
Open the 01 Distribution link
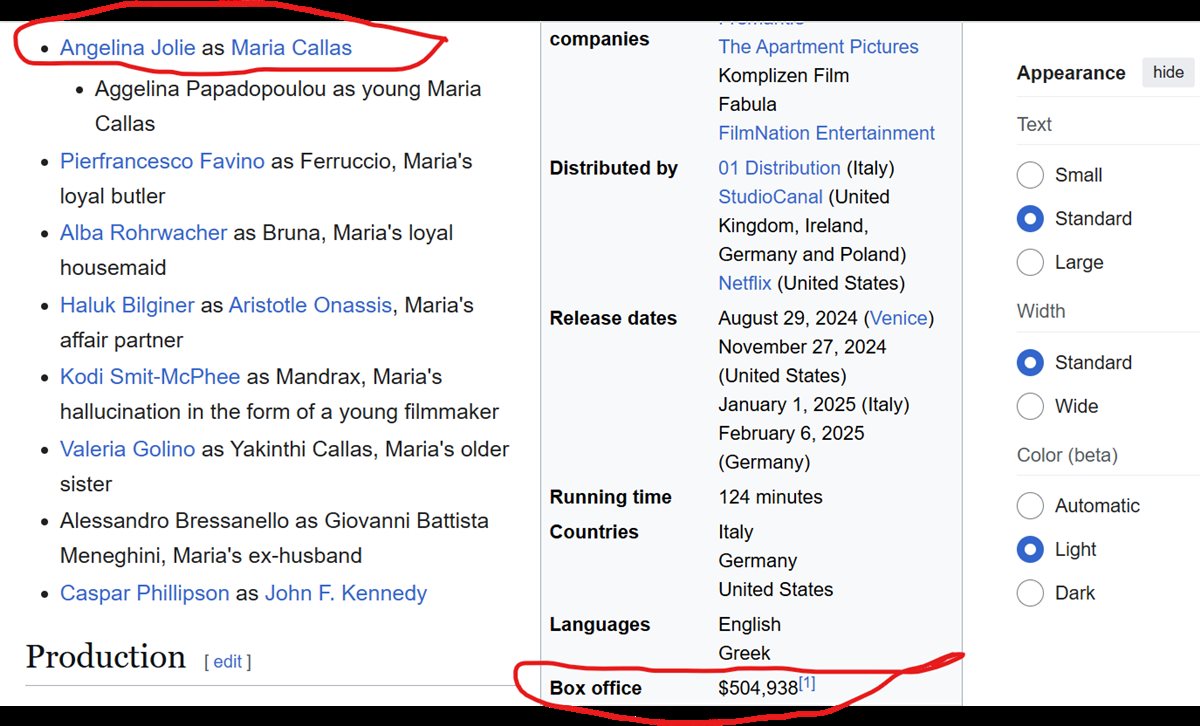[x=779, y=168]
